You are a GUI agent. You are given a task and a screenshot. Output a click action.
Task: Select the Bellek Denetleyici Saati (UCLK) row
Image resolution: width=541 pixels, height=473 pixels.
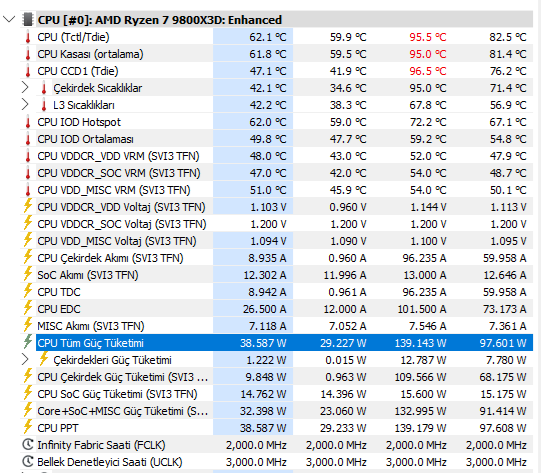[277, 462]
